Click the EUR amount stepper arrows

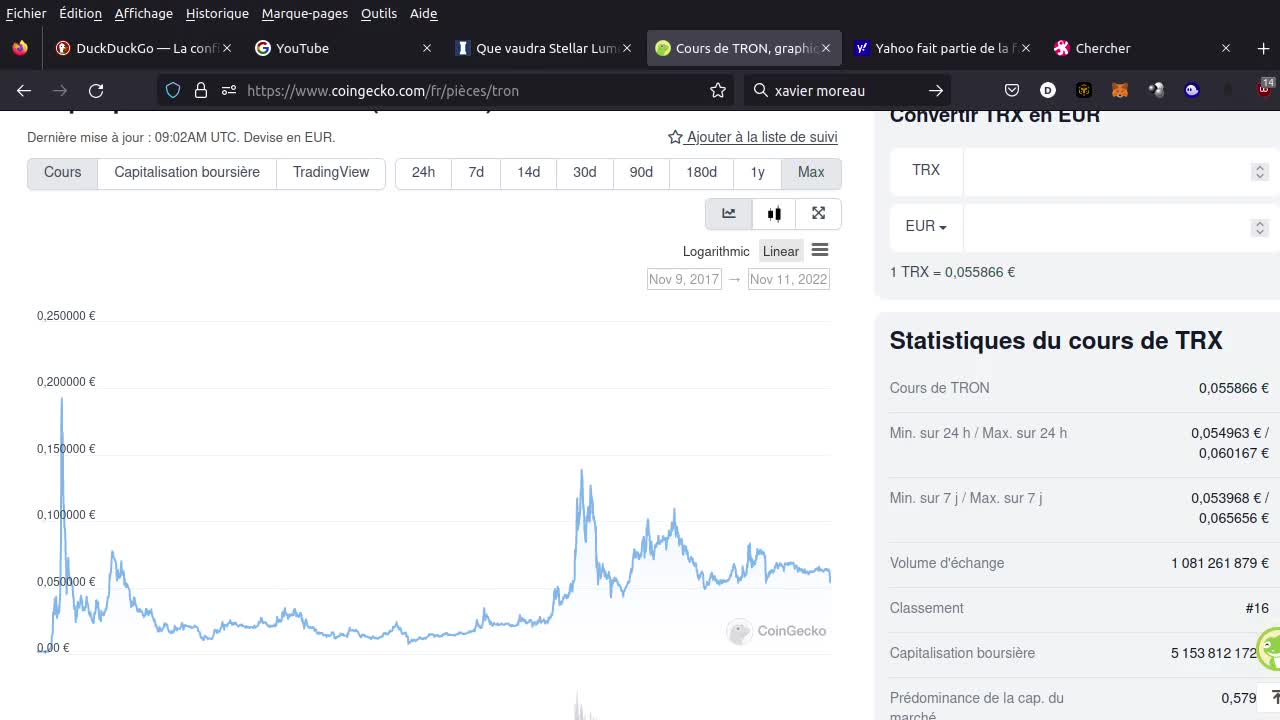[x=1260, y=228]
